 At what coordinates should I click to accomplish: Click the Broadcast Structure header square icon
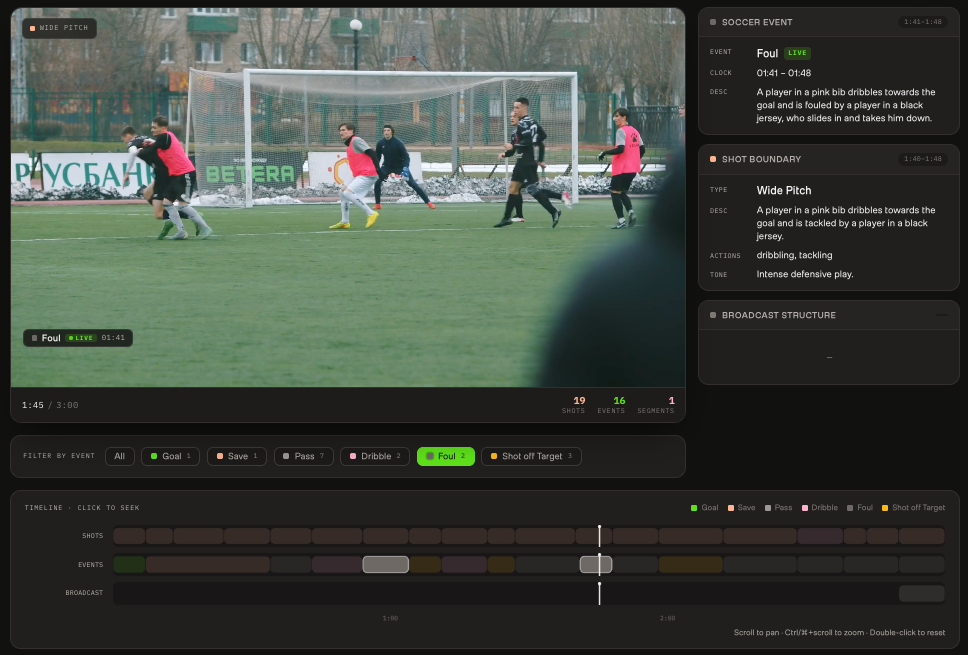tap(713, 315)
